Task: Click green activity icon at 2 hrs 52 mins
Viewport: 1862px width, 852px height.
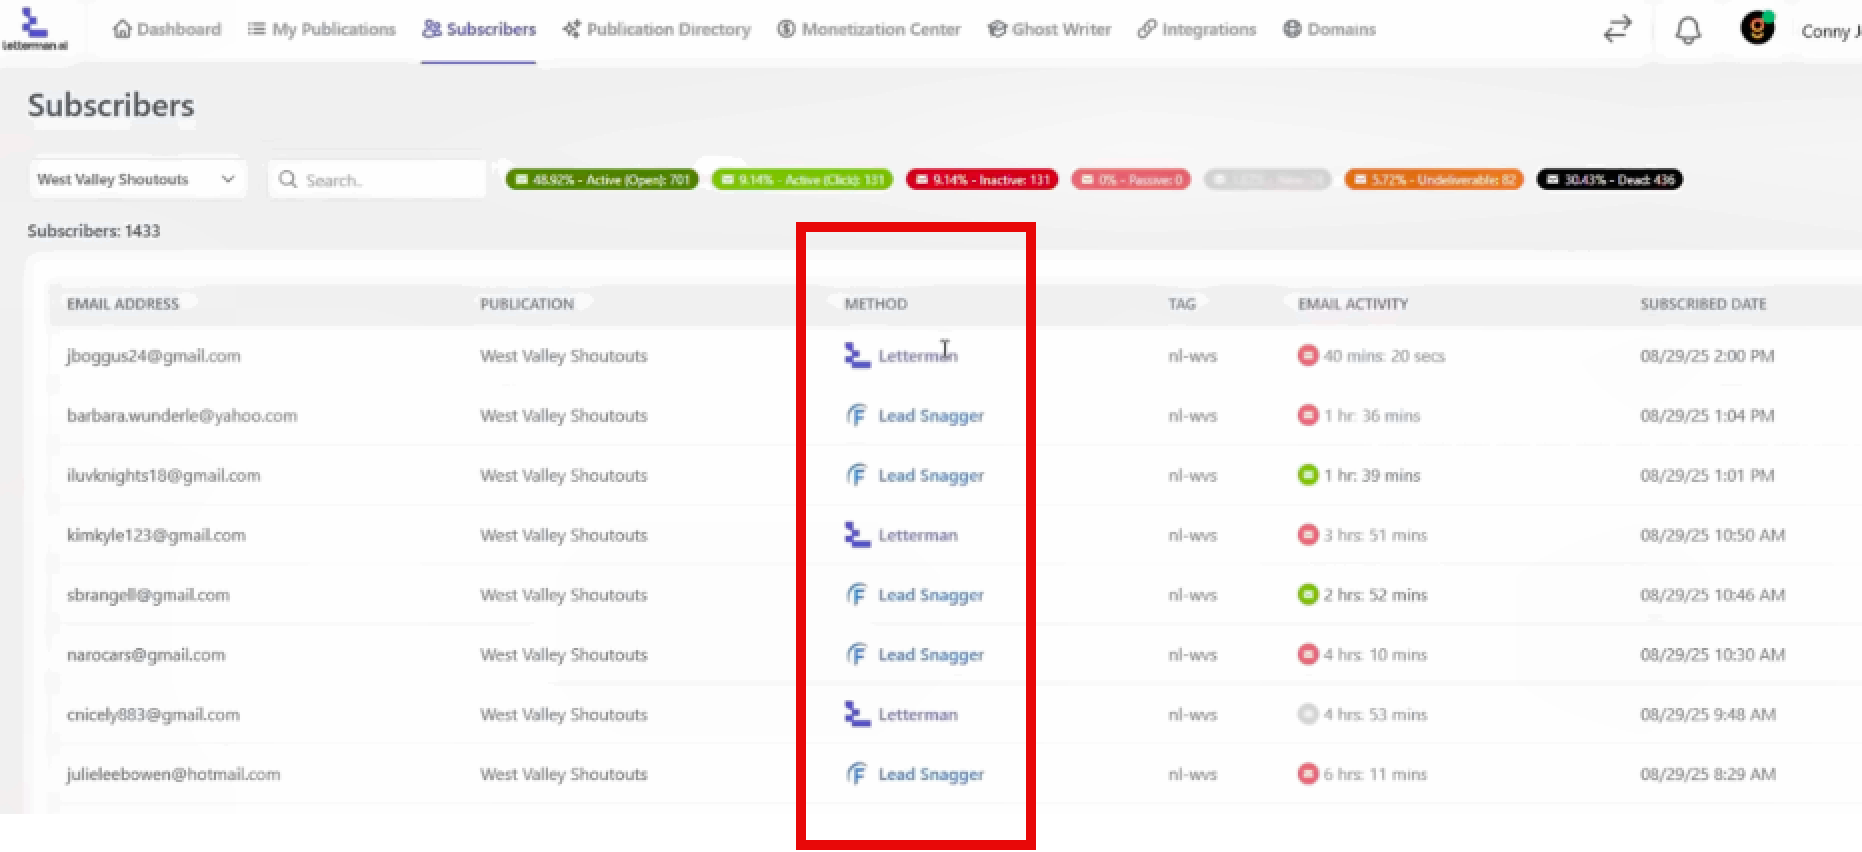Action: (x=1307, y=595)
